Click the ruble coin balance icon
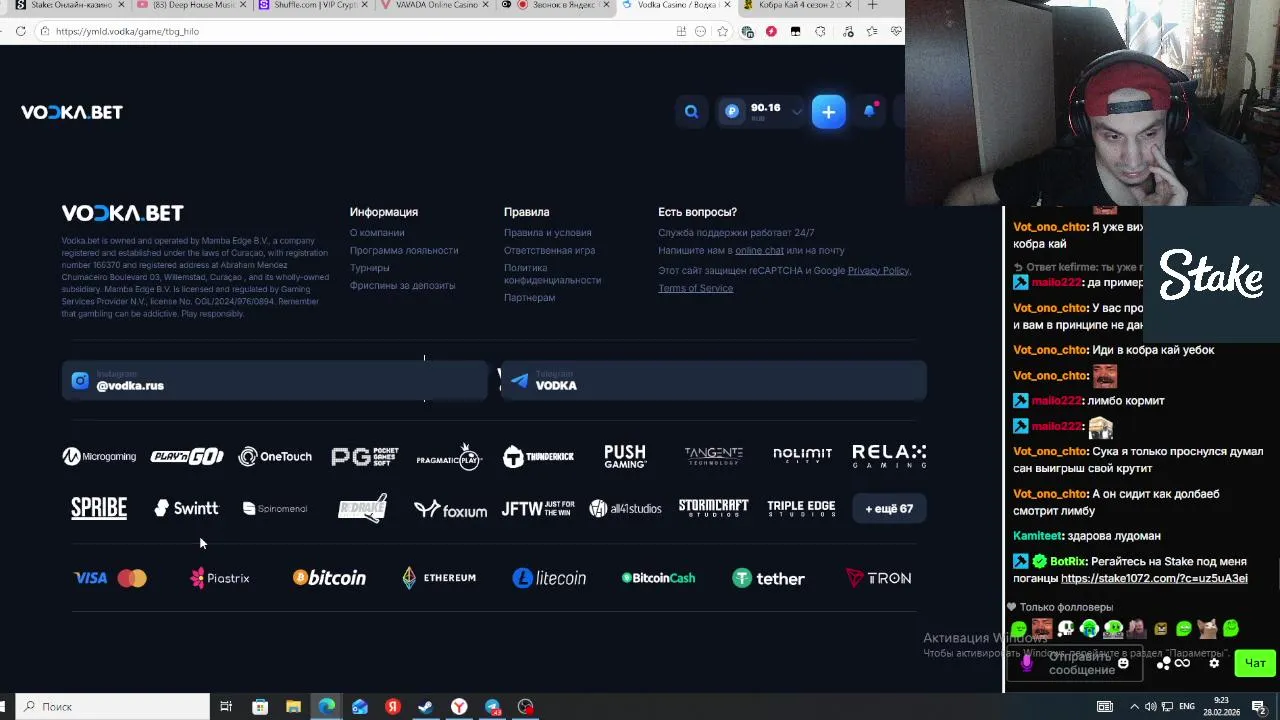1280x720 pixels. tap(732, 112)
